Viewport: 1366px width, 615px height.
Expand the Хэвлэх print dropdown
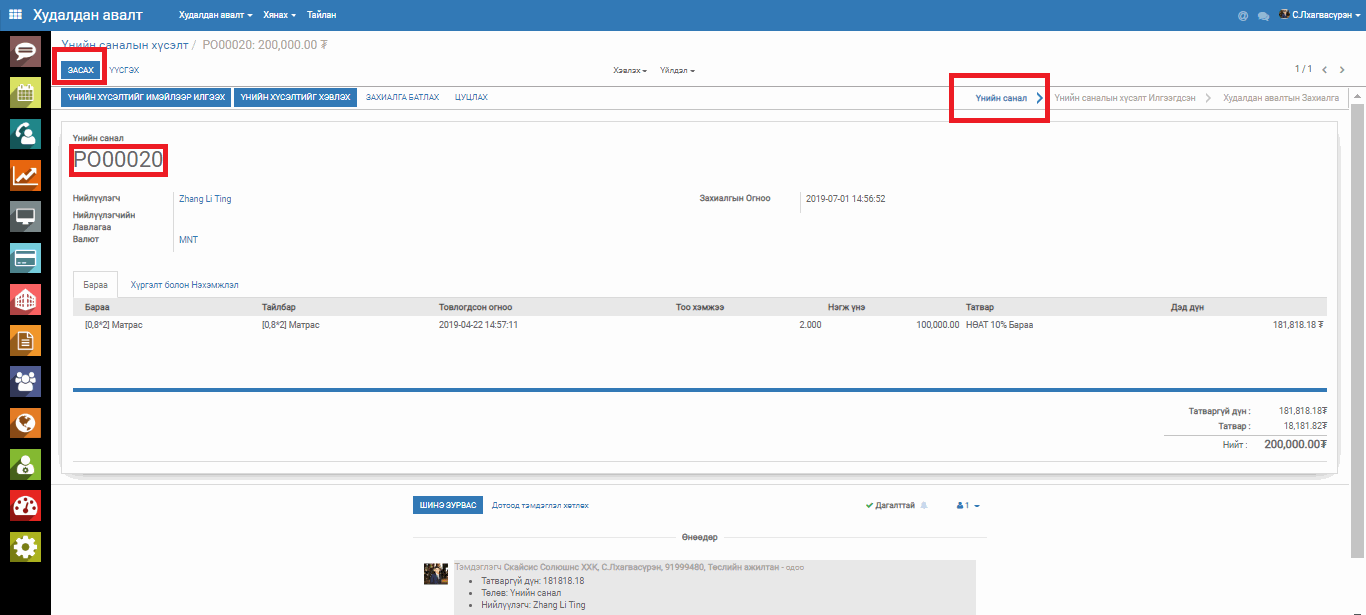(x=630, y=71)
